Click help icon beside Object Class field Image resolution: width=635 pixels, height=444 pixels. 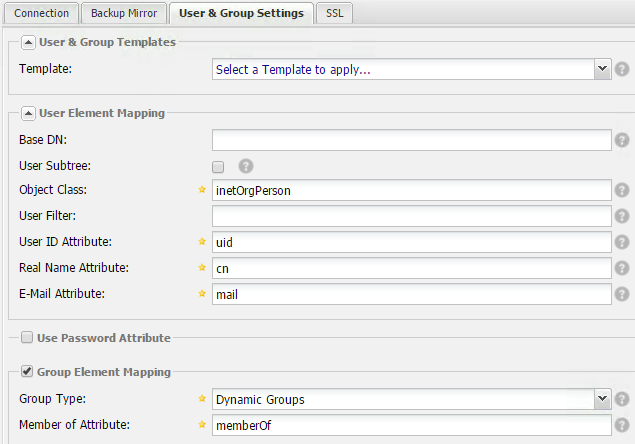pos(622,190)
